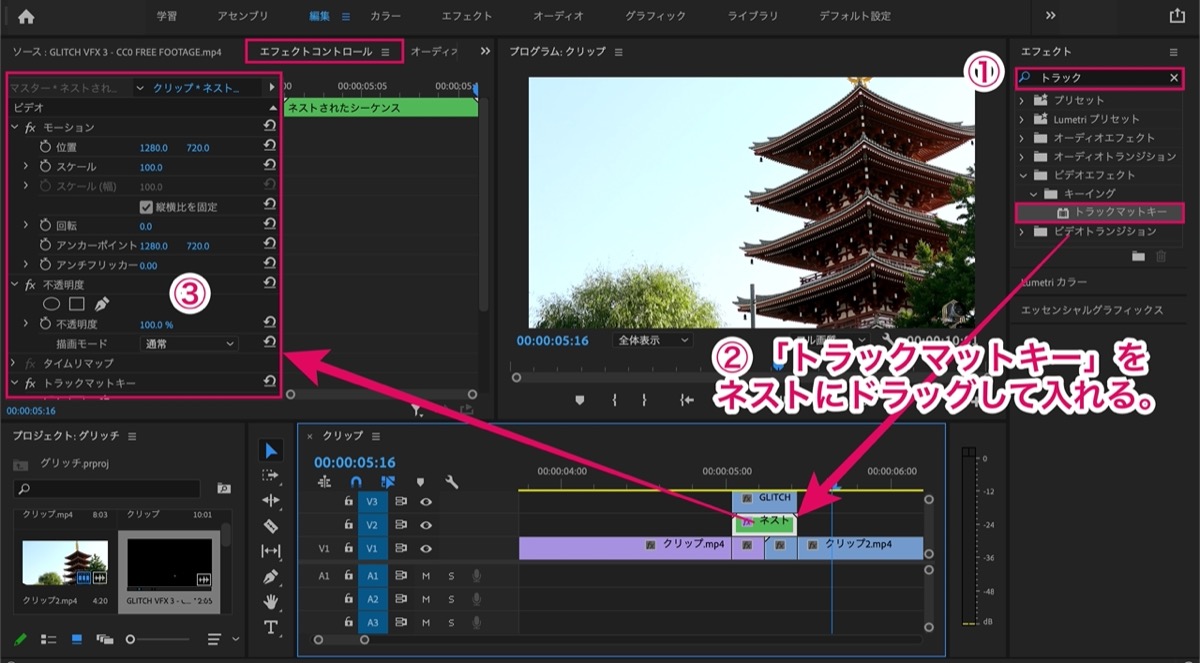Select the Hand tool
This screenshot has height=663, width=1200.
tap(270, 602)
